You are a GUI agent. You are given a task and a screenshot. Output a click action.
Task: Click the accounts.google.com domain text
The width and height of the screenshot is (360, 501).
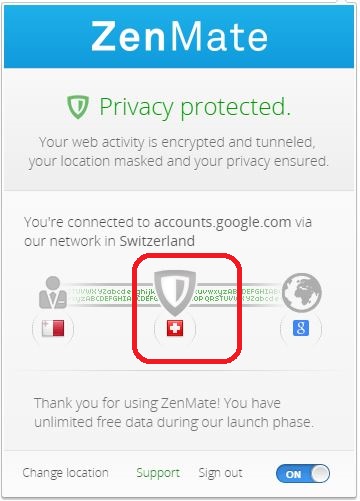222,222
